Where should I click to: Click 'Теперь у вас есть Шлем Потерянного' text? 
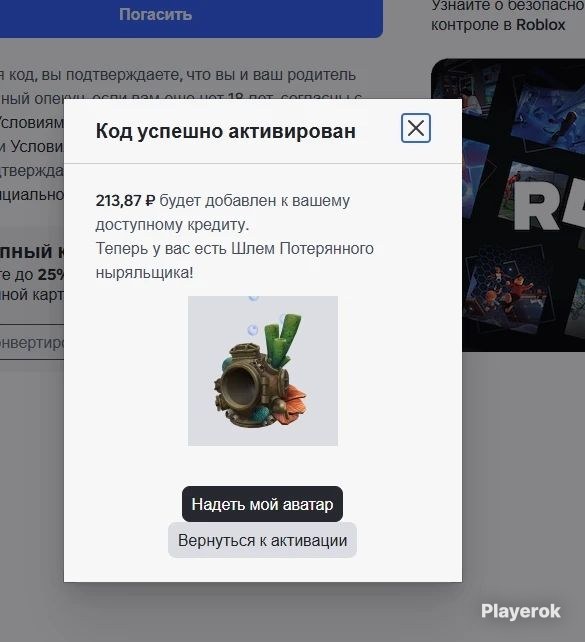(x=235, y=249)
